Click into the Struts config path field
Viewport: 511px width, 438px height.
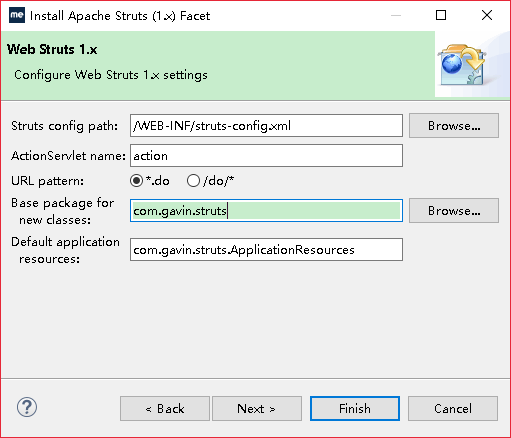coord(266,126)
